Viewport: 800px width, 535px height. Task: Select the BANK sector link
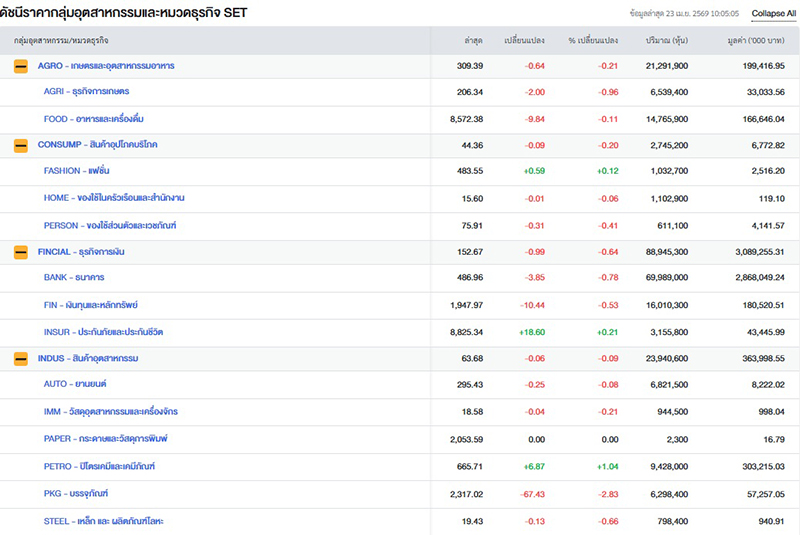pyautogui.click(x=74, y=278)
